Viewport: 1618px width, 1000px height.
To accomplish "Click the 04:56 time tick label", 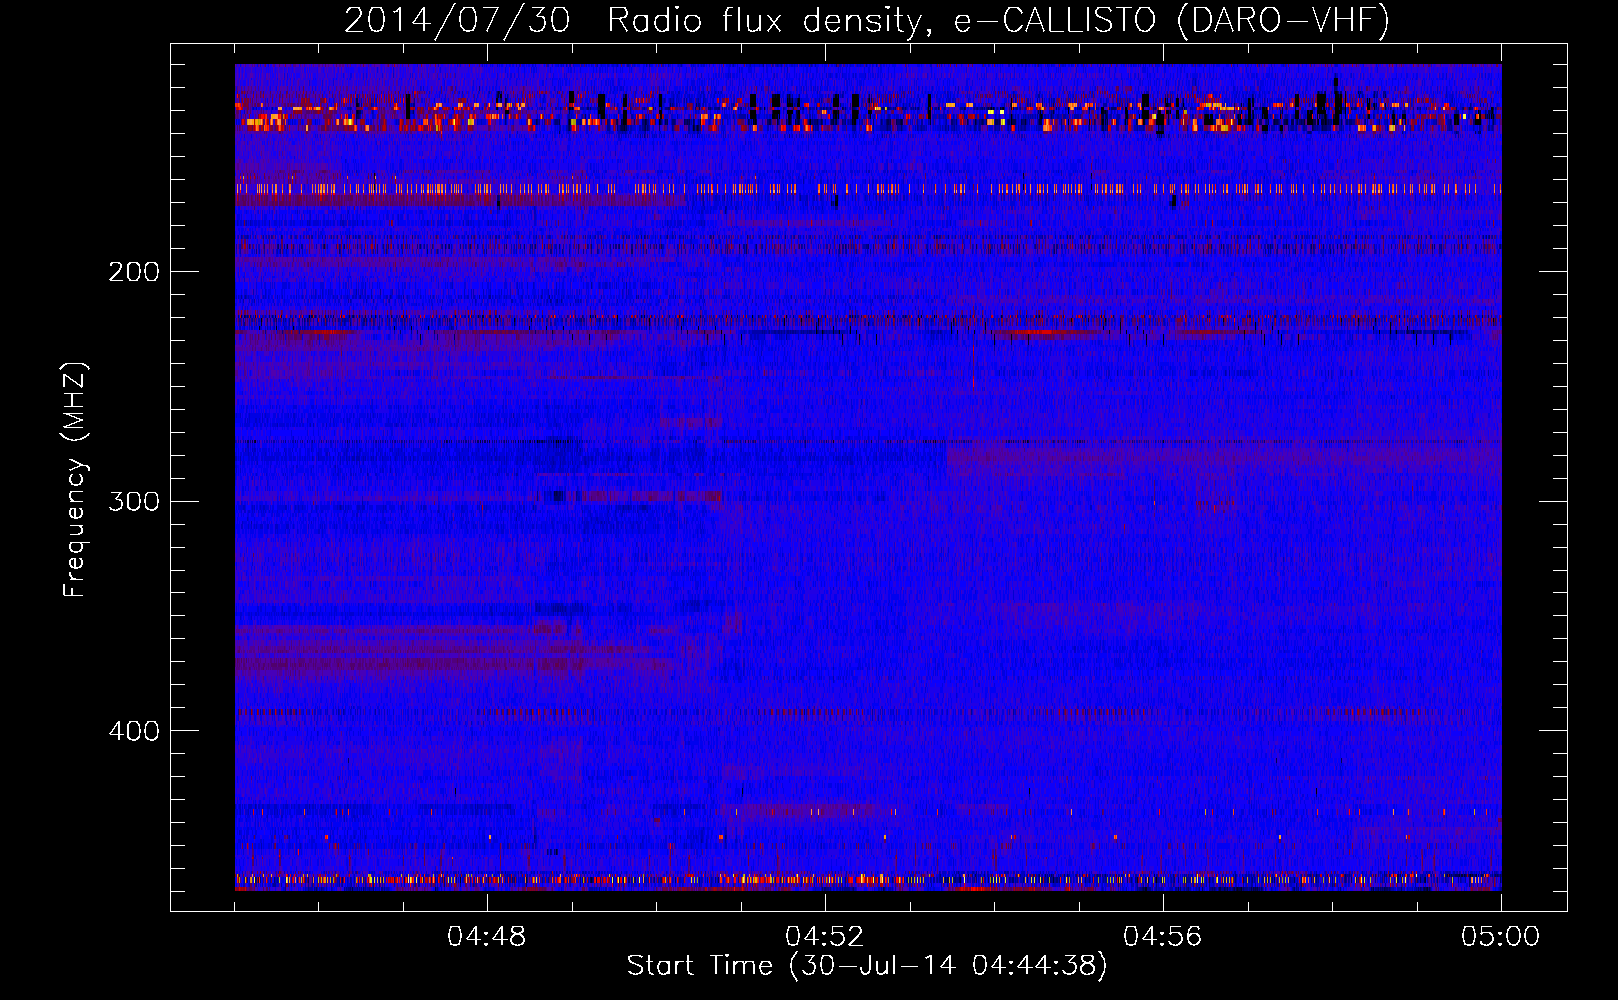I will point(1163,937).
